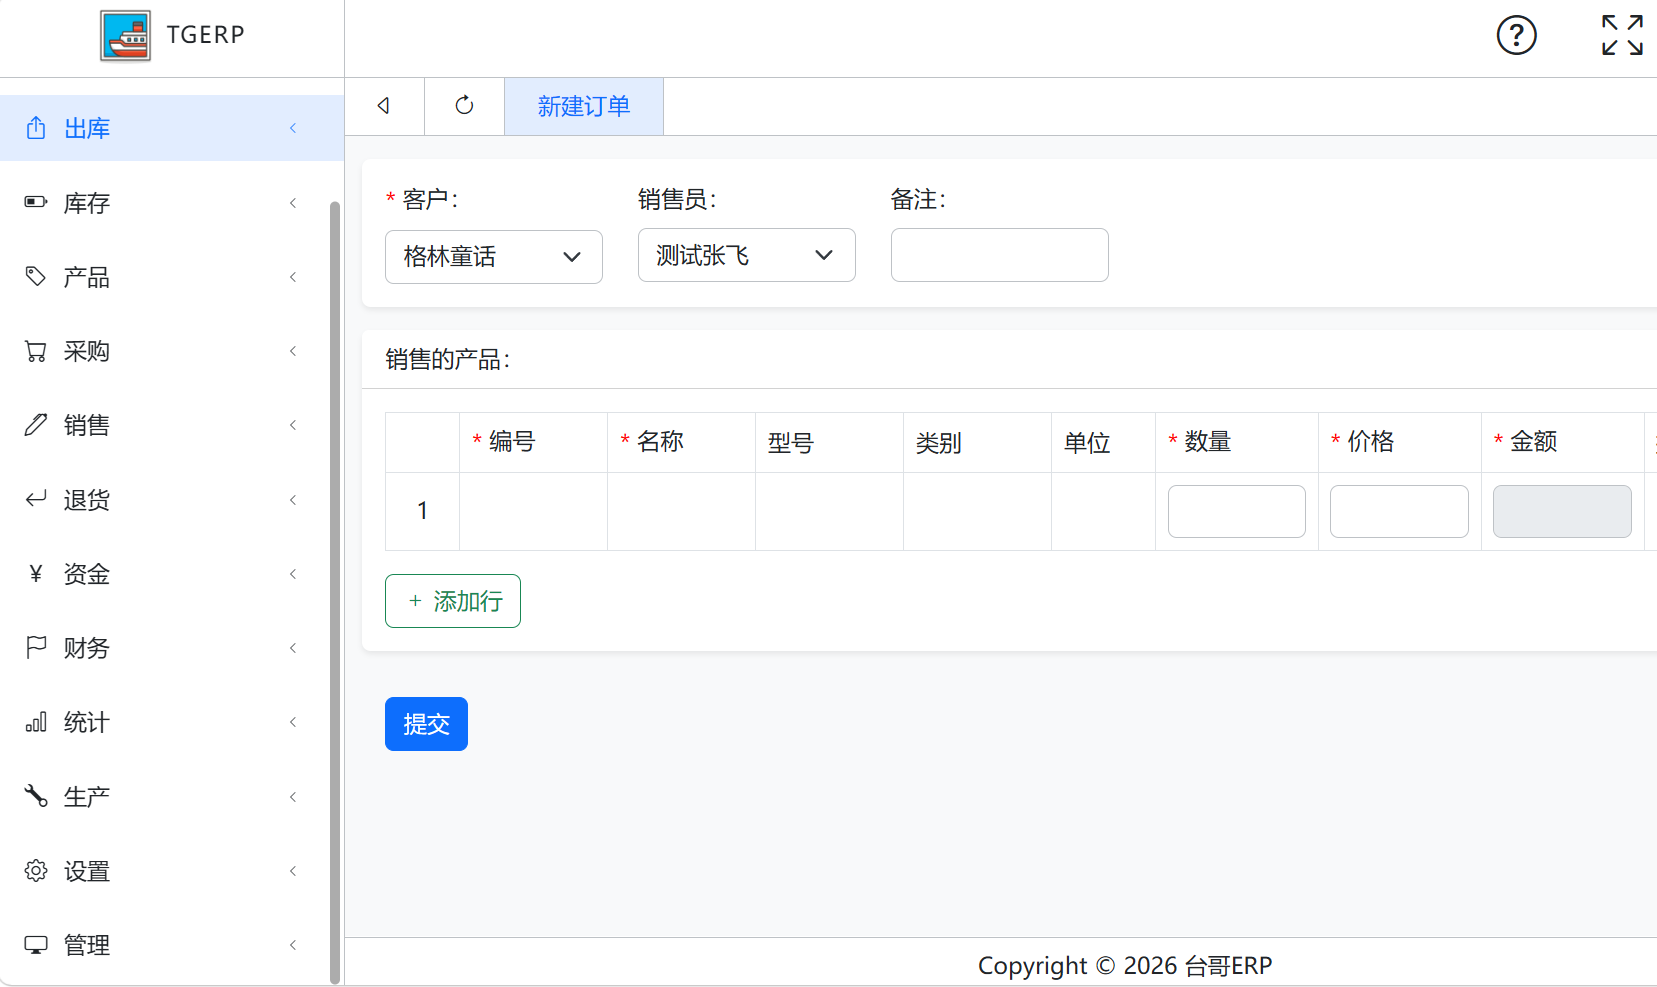Image resolution: width=1657 pixels, height=987 pixels.
Task: Toggle fullscreen with the expand arrows icon
Action: [x=1622, y=35]
